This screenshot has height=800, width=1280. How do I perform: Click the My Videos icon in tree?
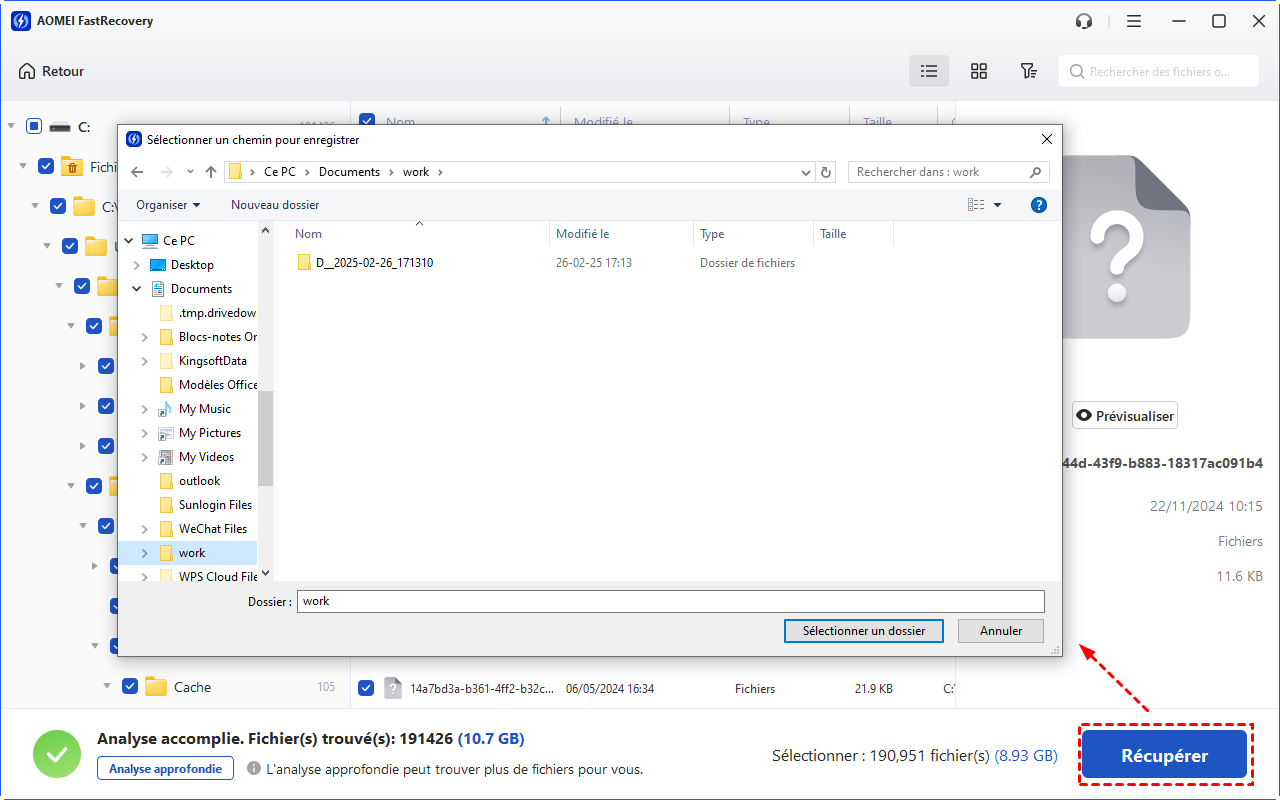pos(166,457)
